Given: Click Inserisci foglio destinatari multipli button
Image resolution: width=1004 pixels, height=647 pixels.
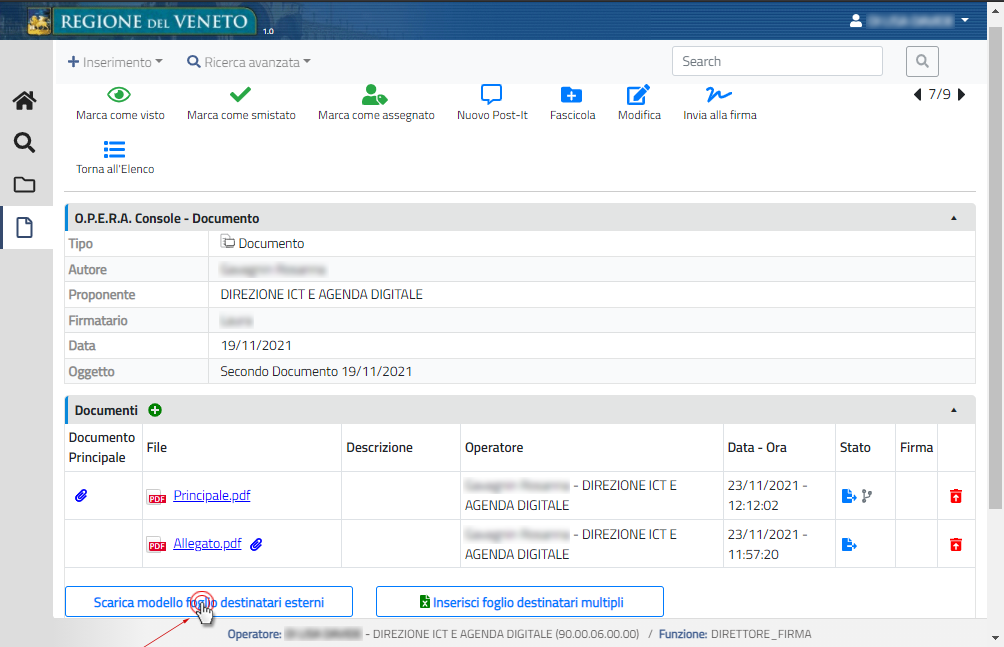Looking at the screenshot, I should [x=520, y=602].
